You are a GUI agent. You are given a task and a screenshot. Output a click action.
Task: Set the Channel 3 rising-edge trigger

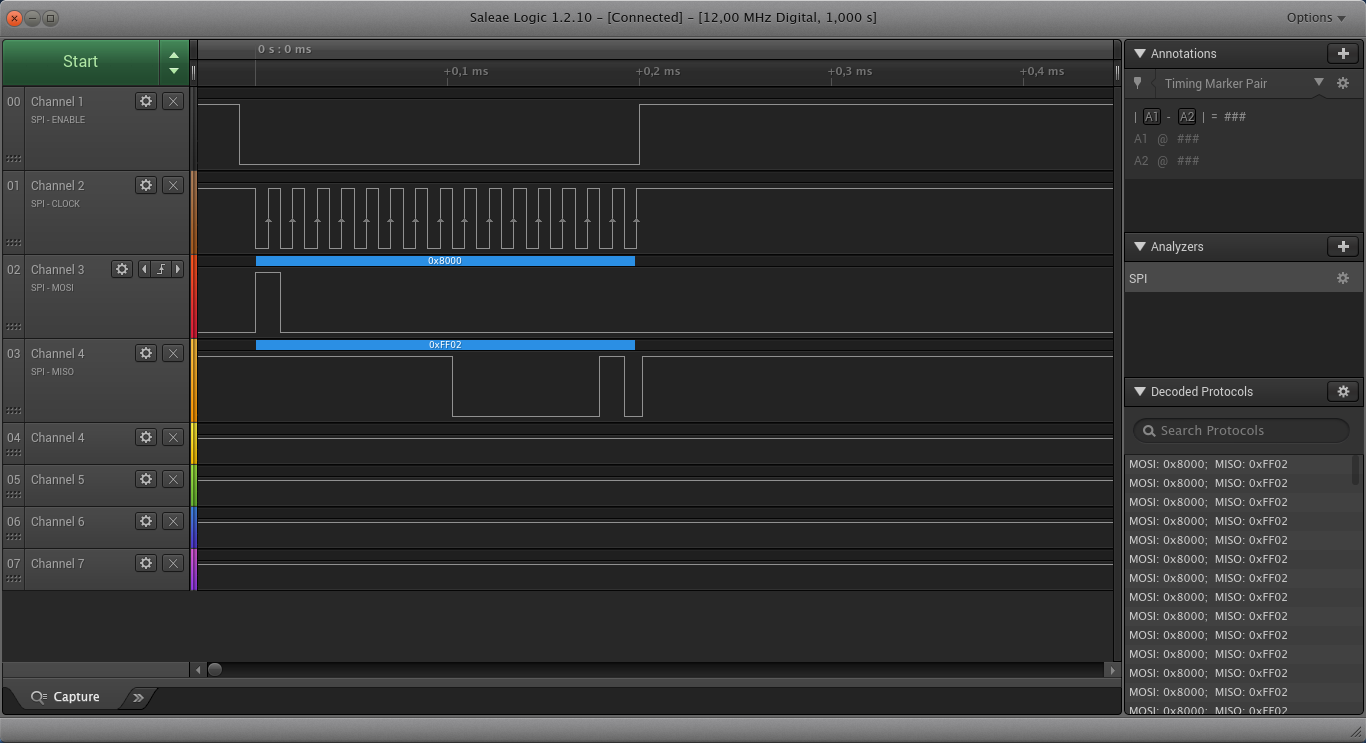click(161, 269)
